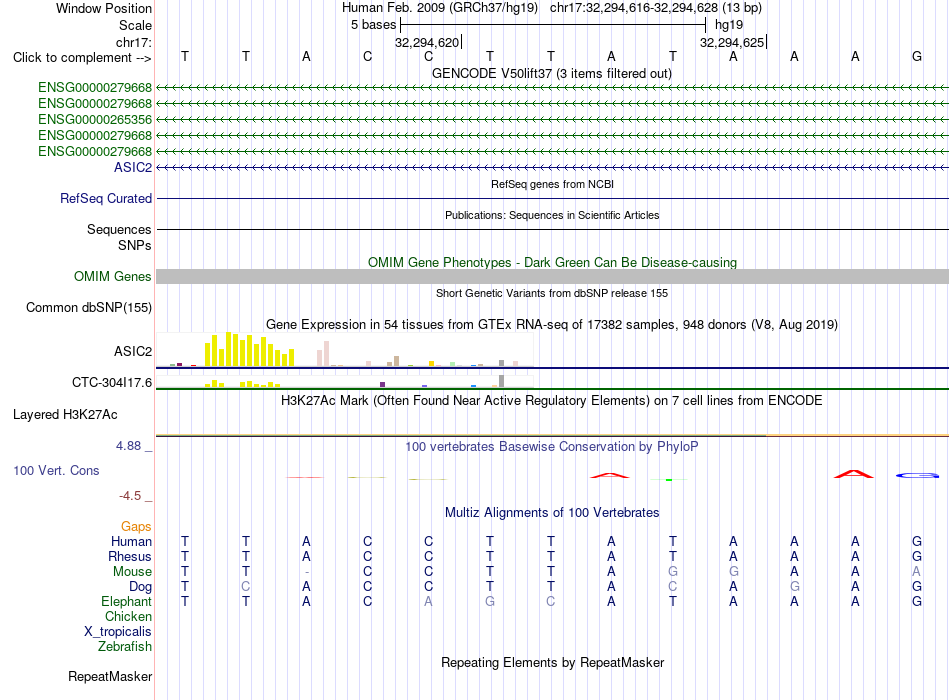Select the Gaps label in Multiz track
This screenshot has width=950, height=700.
[x=136, y=526]
